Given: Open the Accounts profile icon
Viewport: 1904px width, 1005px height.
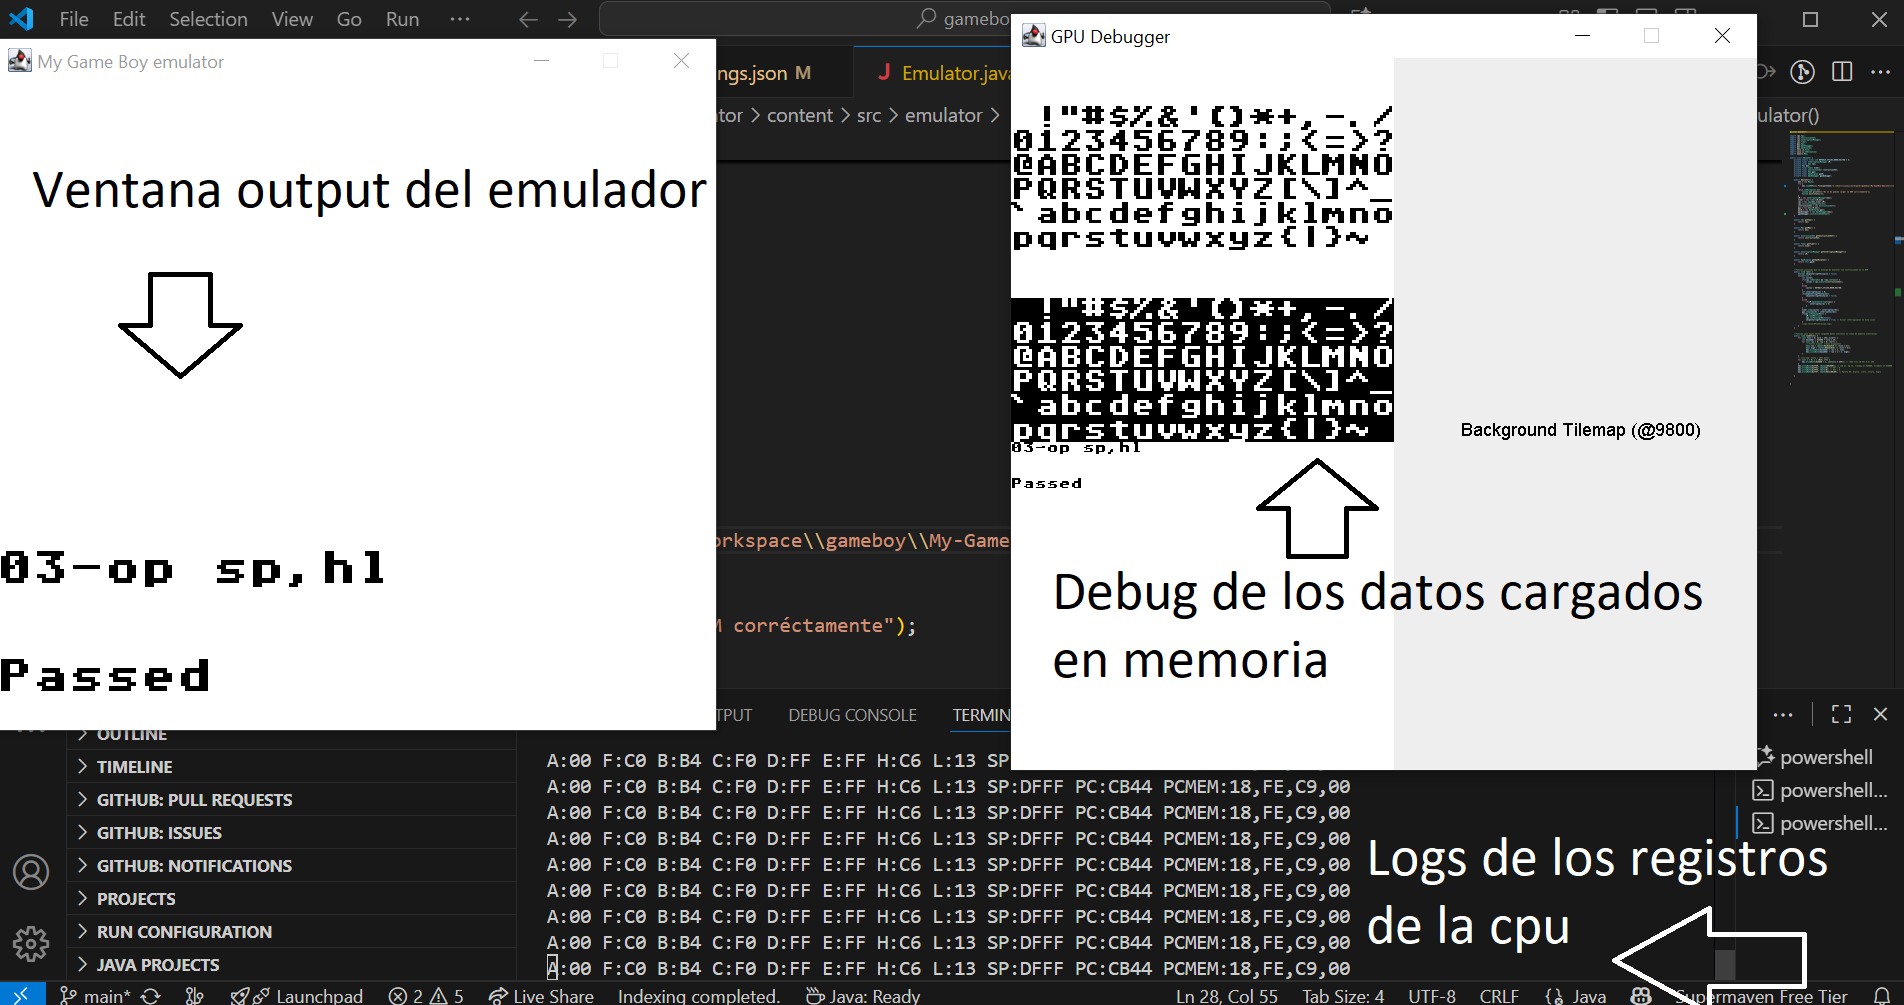Looking at the screenshot, I should pyautogui.click(x=31, y=872).
